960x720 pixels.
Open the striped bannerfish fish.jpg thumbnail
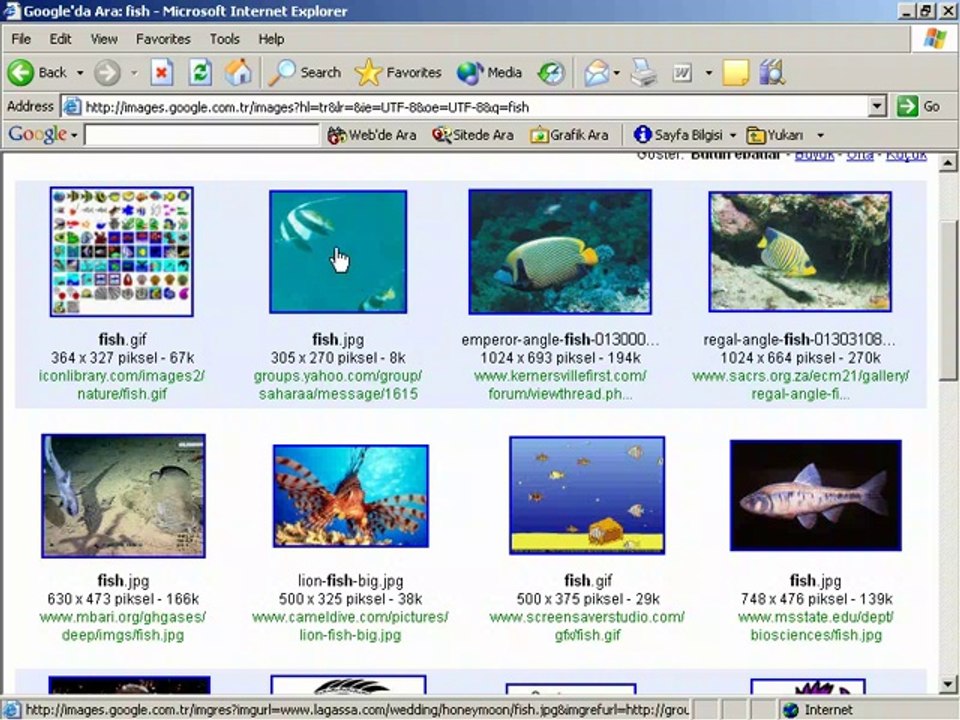338,252
